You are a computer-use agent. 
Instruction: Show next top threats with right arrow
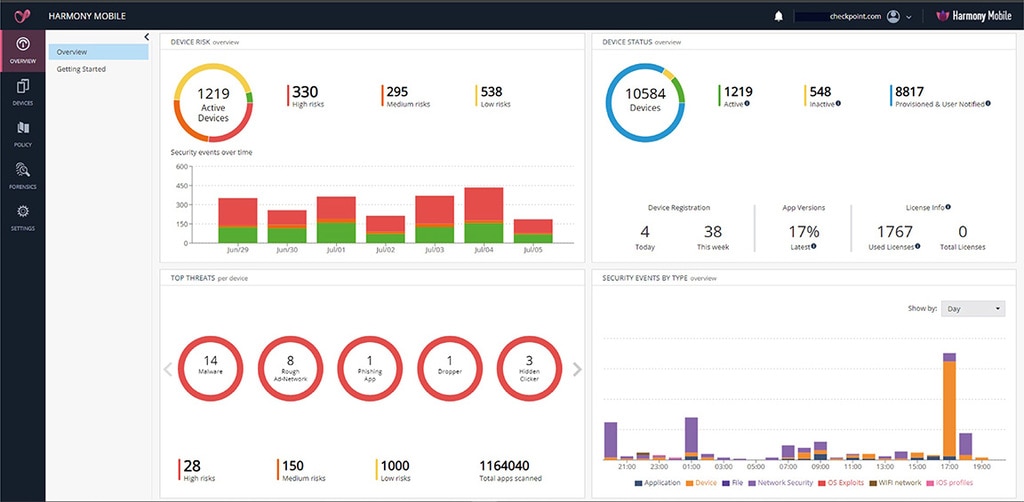point(577,369)
